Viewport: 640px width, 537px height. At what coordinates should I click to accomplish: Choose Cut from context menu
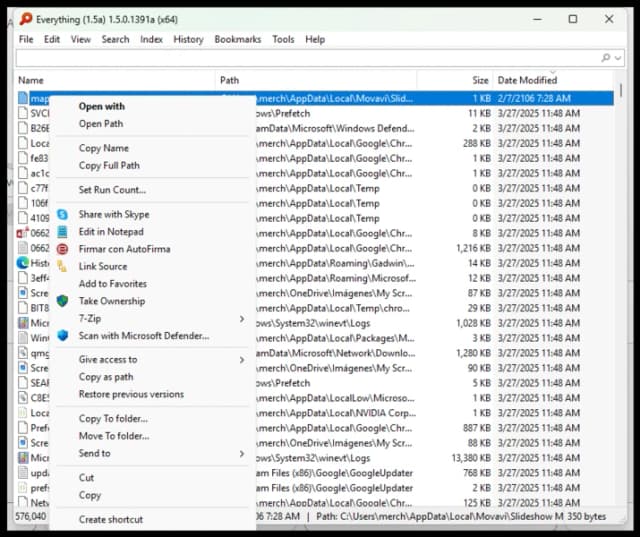click(87, 477)
